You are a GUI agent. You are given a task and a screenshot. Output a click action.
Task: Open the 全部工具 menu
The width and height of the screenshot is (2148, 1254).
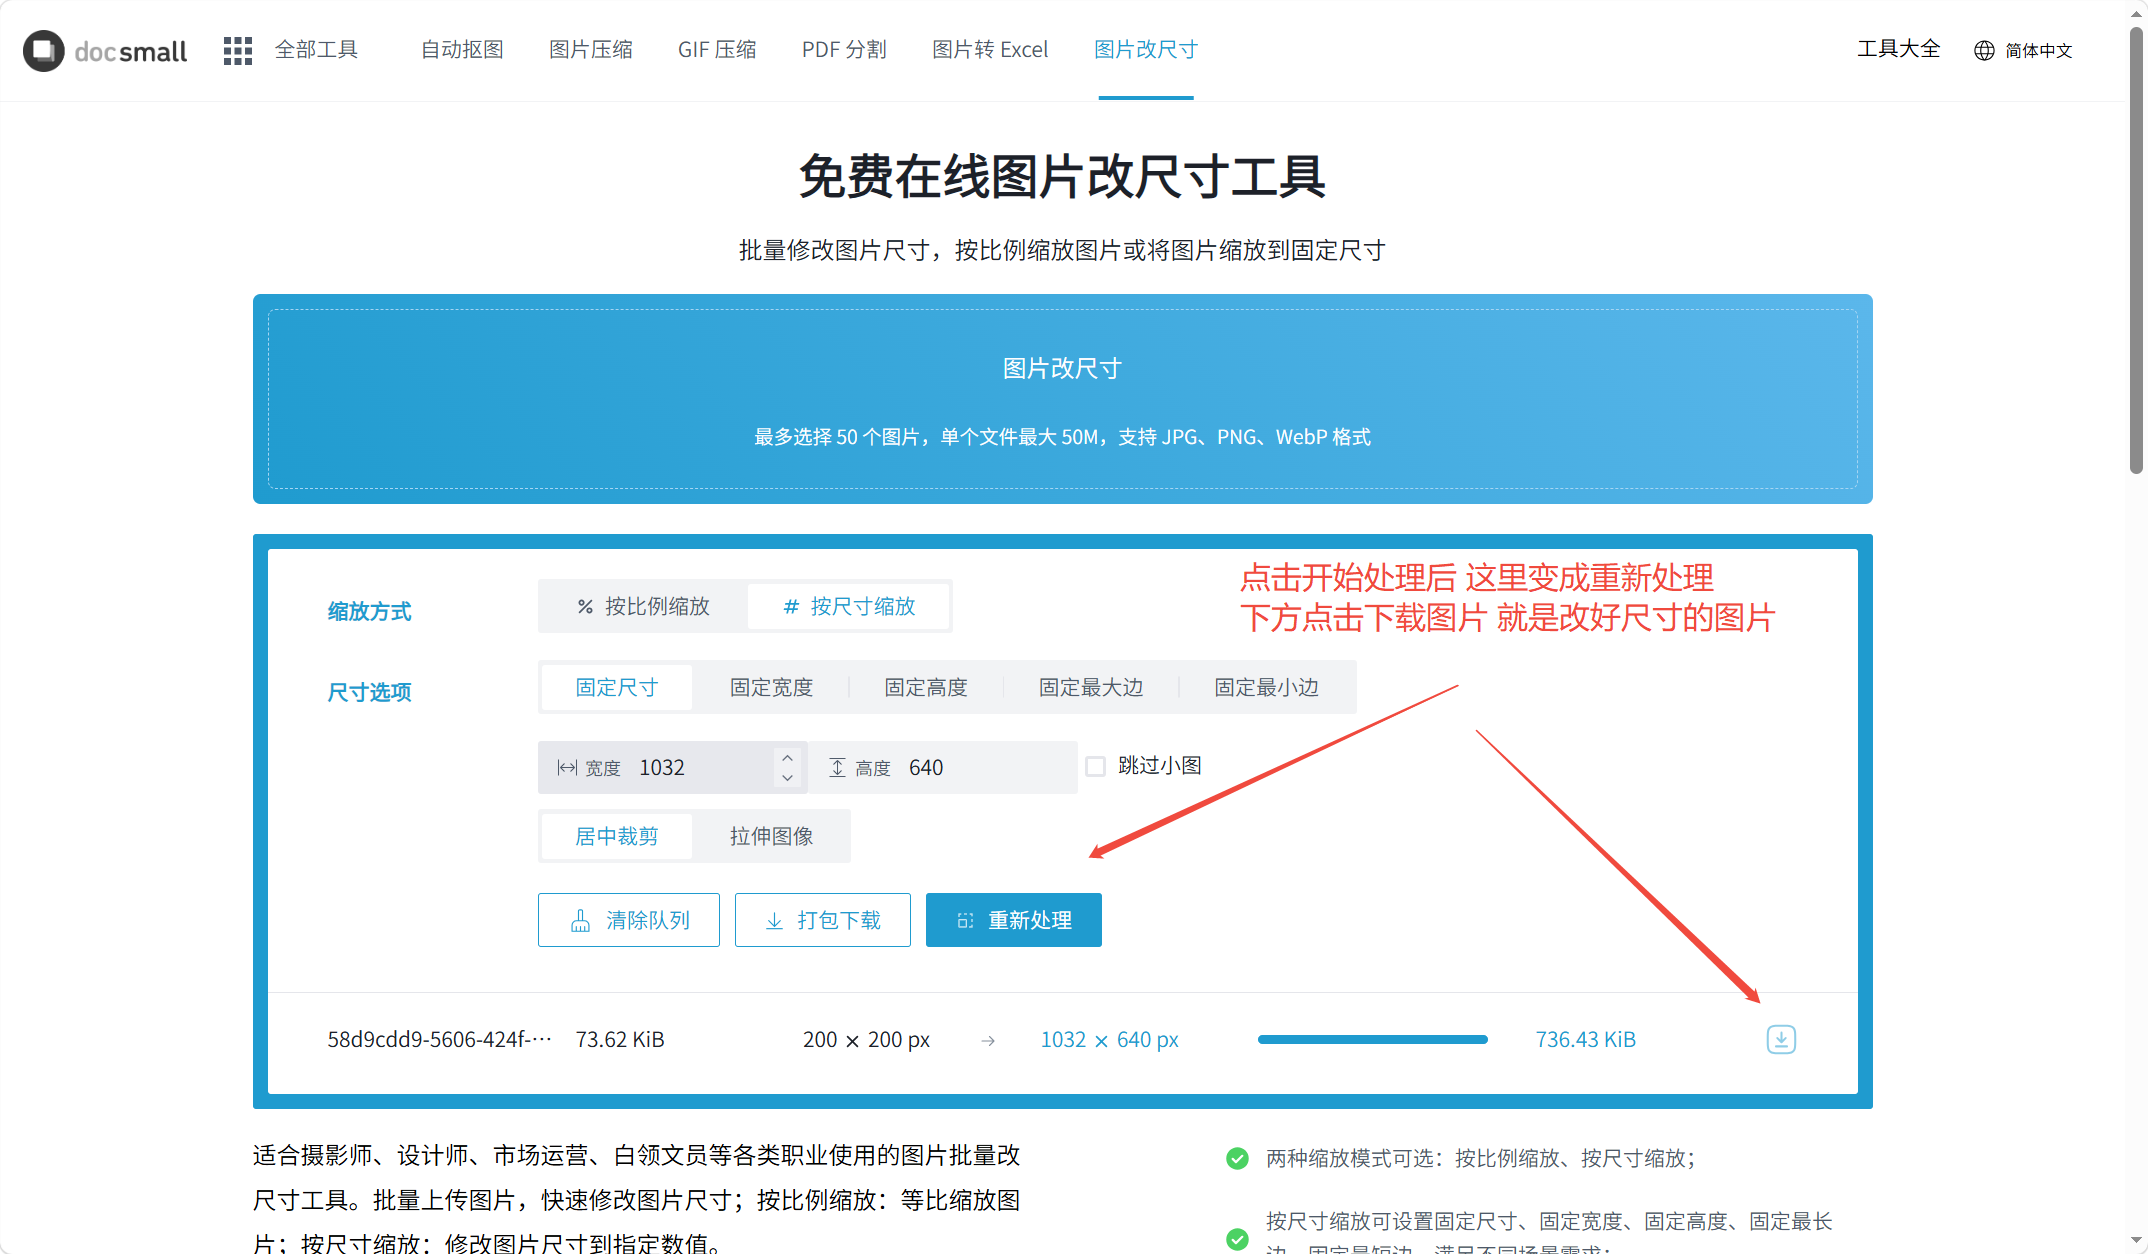point(316,50)
